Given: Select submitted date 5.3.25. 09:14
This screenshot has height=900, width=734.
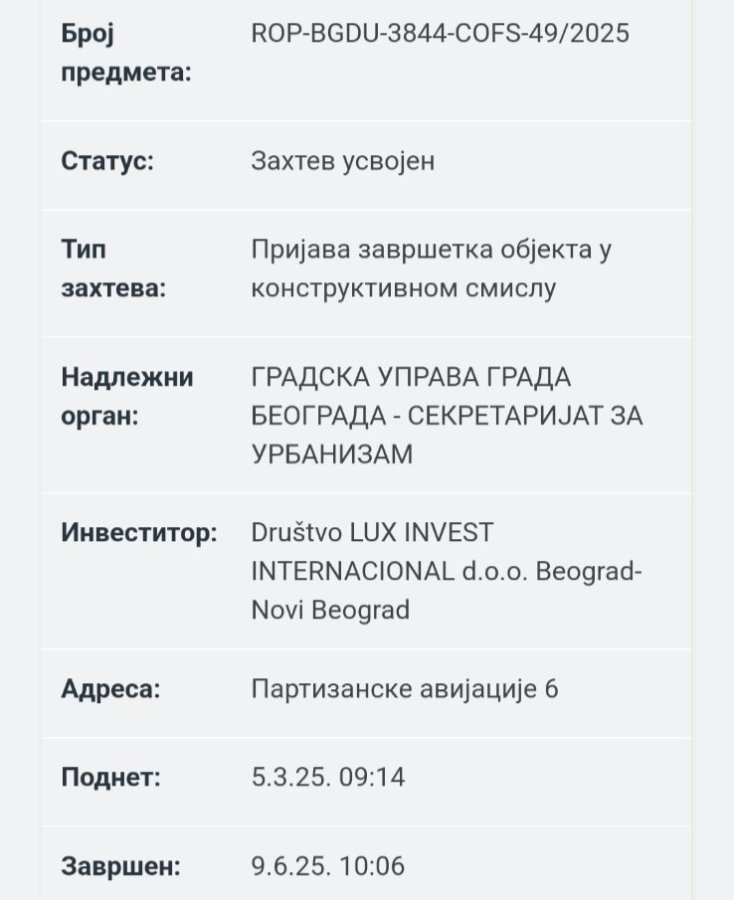Looking at the screenshot, I should (x=328, y=777).
